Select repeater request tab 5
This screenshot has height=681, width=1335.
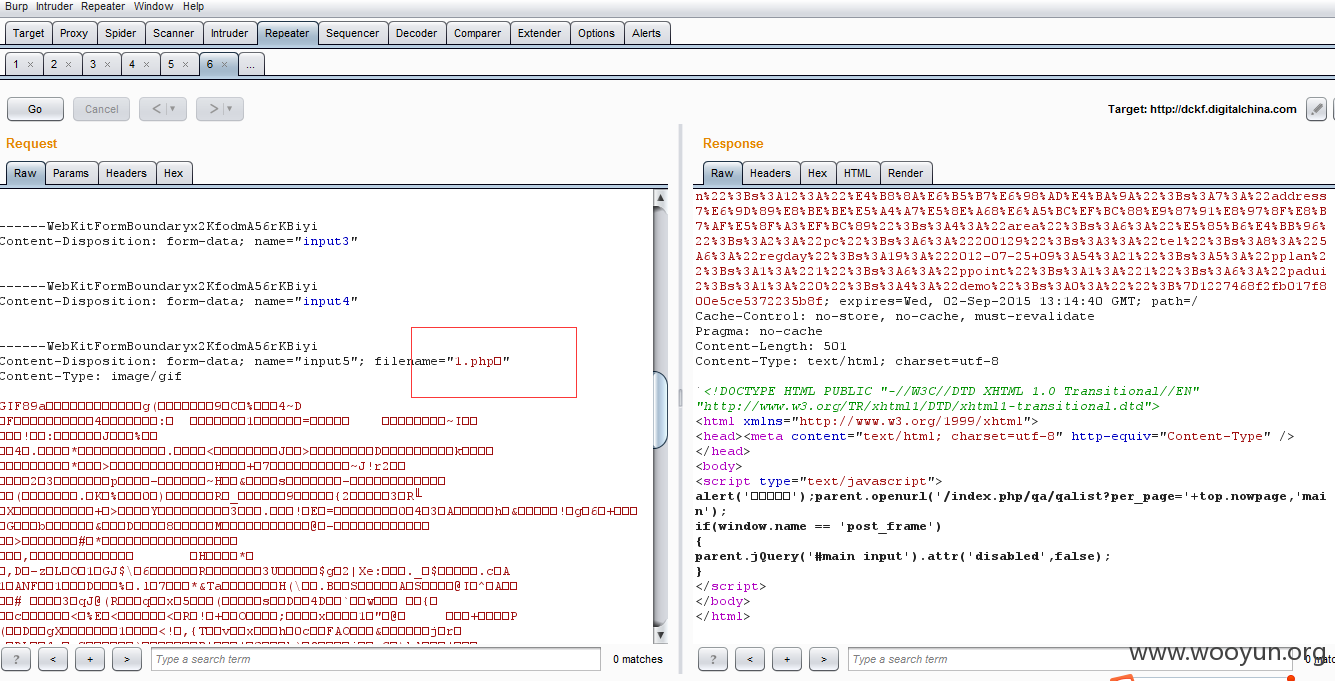point(171,64)
